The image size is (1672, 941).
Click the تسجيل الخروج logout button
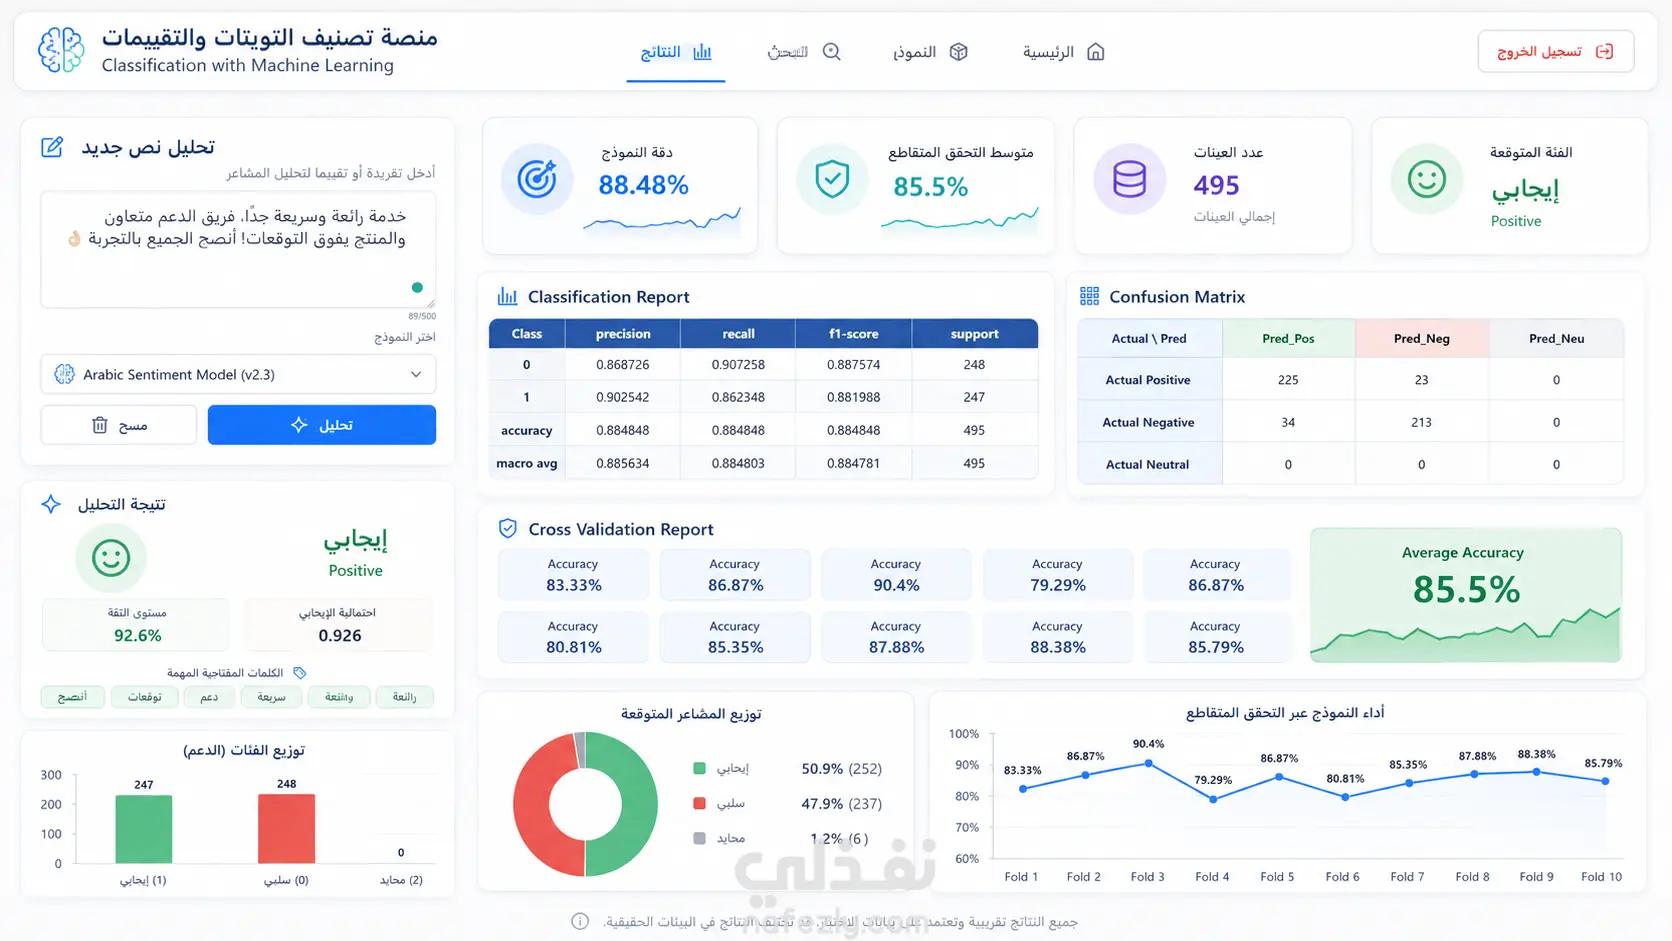1555,52
